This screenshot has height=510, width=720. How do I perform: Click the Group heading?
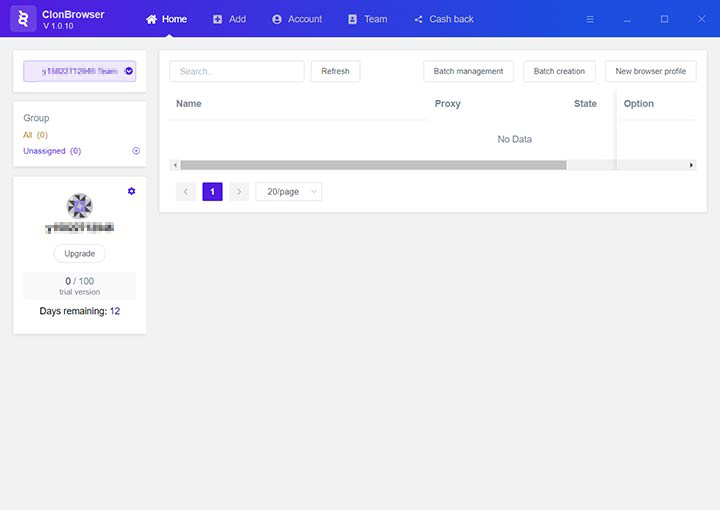coord(36,118)
